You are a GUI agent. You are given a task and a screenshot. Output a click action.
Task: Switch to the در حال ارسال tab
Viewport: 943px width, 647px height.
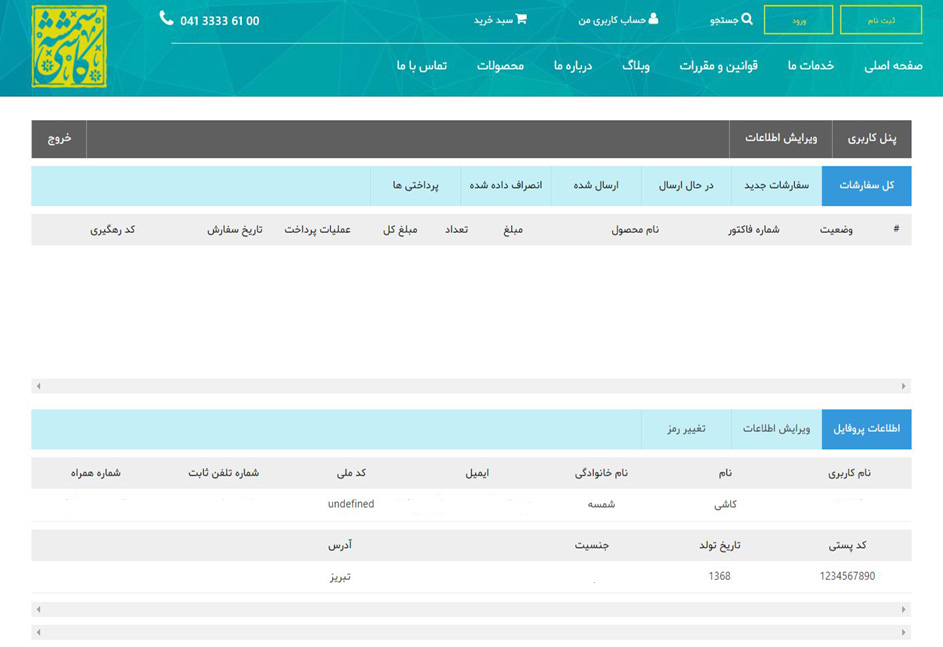pyautogui.click(x=686, y=186)
